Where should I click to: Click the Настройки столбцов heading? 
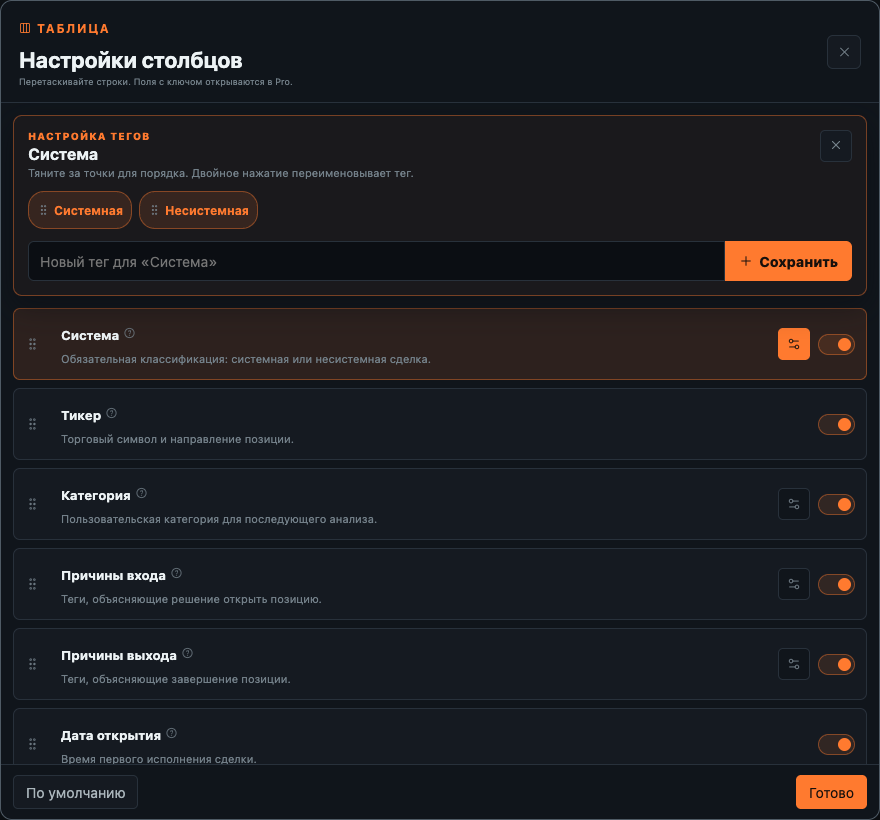point(131,60)
